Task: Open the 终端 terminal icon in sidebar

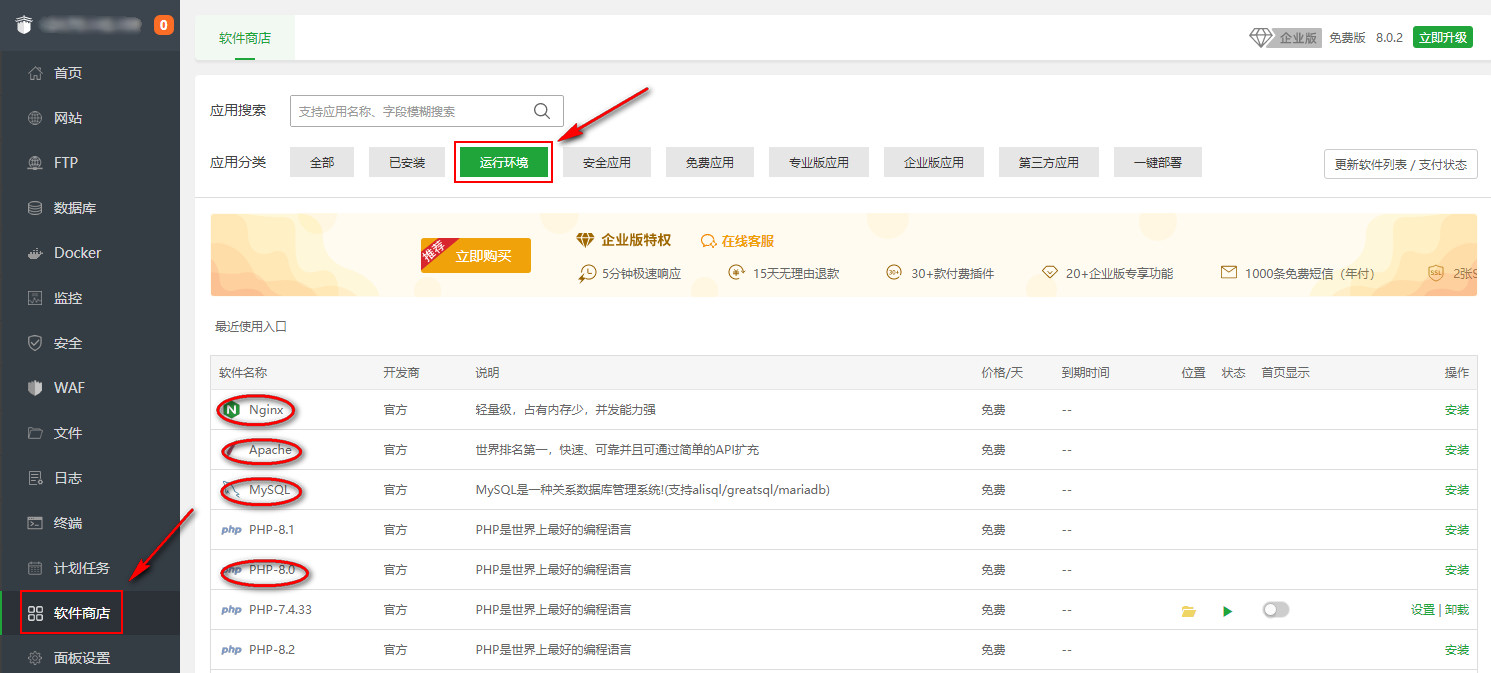Action: click(x=35, y=523)
